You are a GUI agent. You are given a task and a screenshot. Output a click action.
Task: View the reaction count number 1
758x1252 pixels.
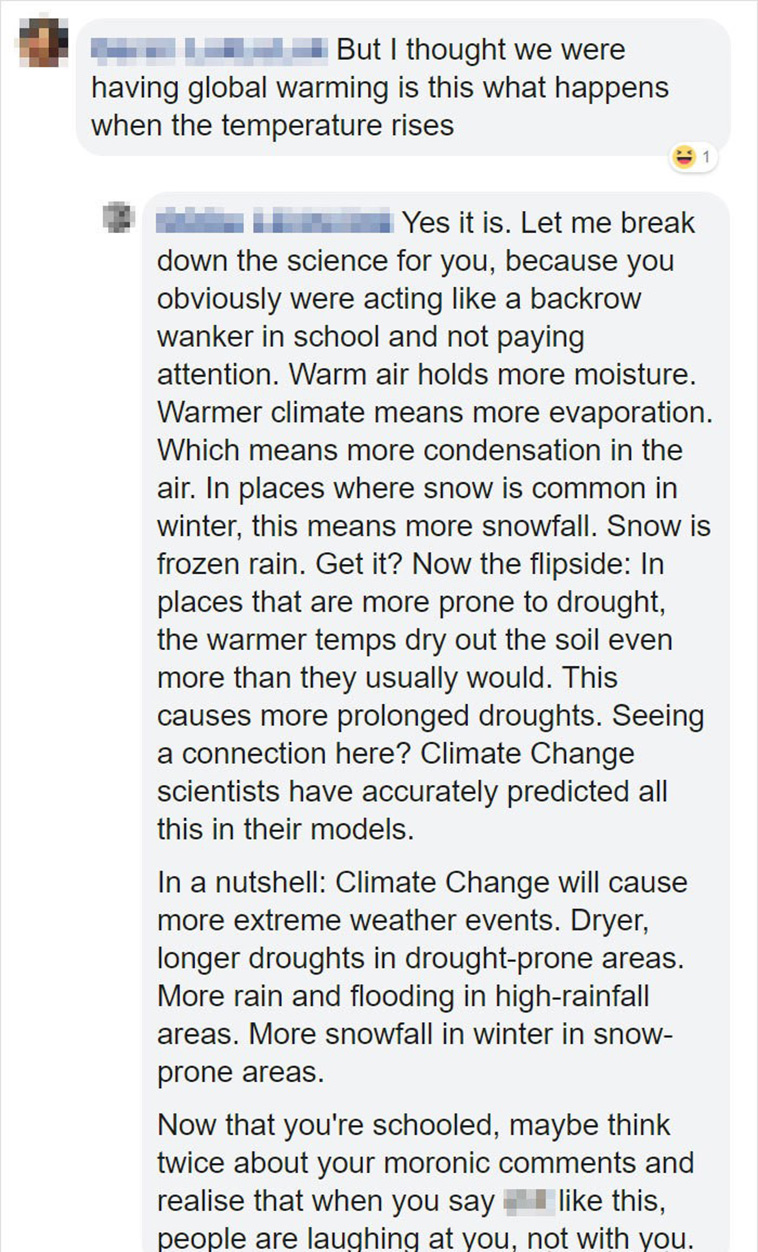coord(705,157)
